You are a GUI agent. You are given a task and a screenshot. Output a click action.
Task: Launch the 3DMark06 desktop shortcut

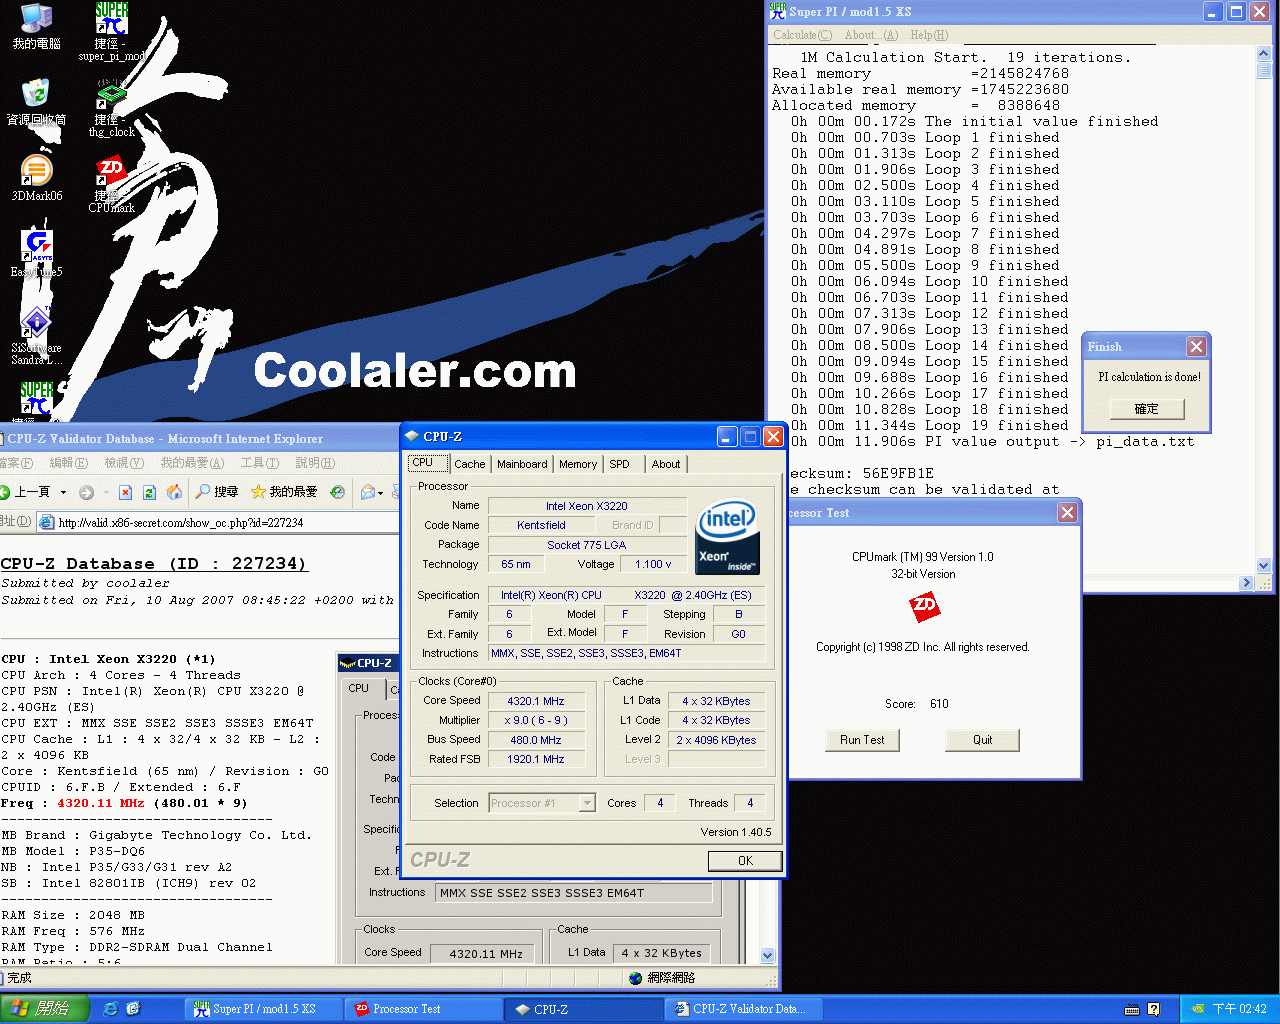tap(36, 178)
